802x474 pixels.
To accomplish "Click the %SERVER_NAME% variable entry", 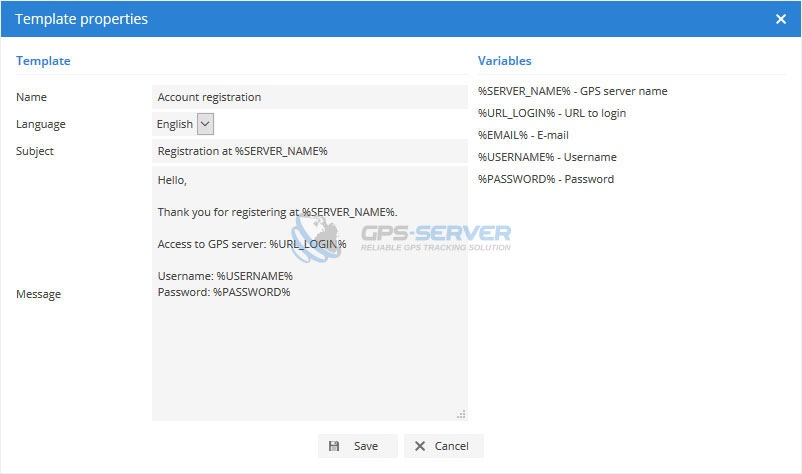I will tap(572, 91).
